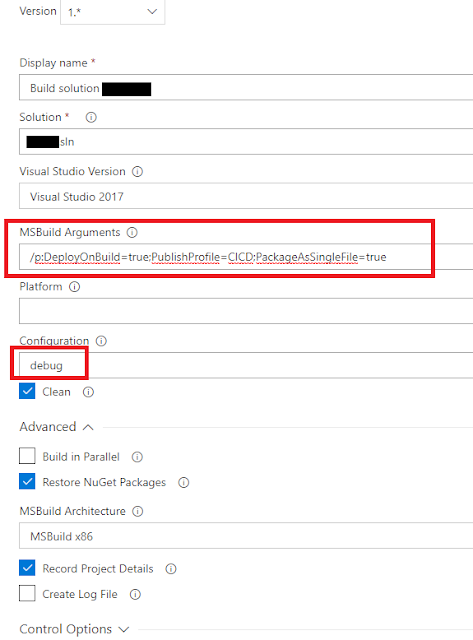Show info for MSBuild Architecture
Image resolution: width=473 pixels, height=640 pixels.
pyautogui.click(x=138, y=511)
